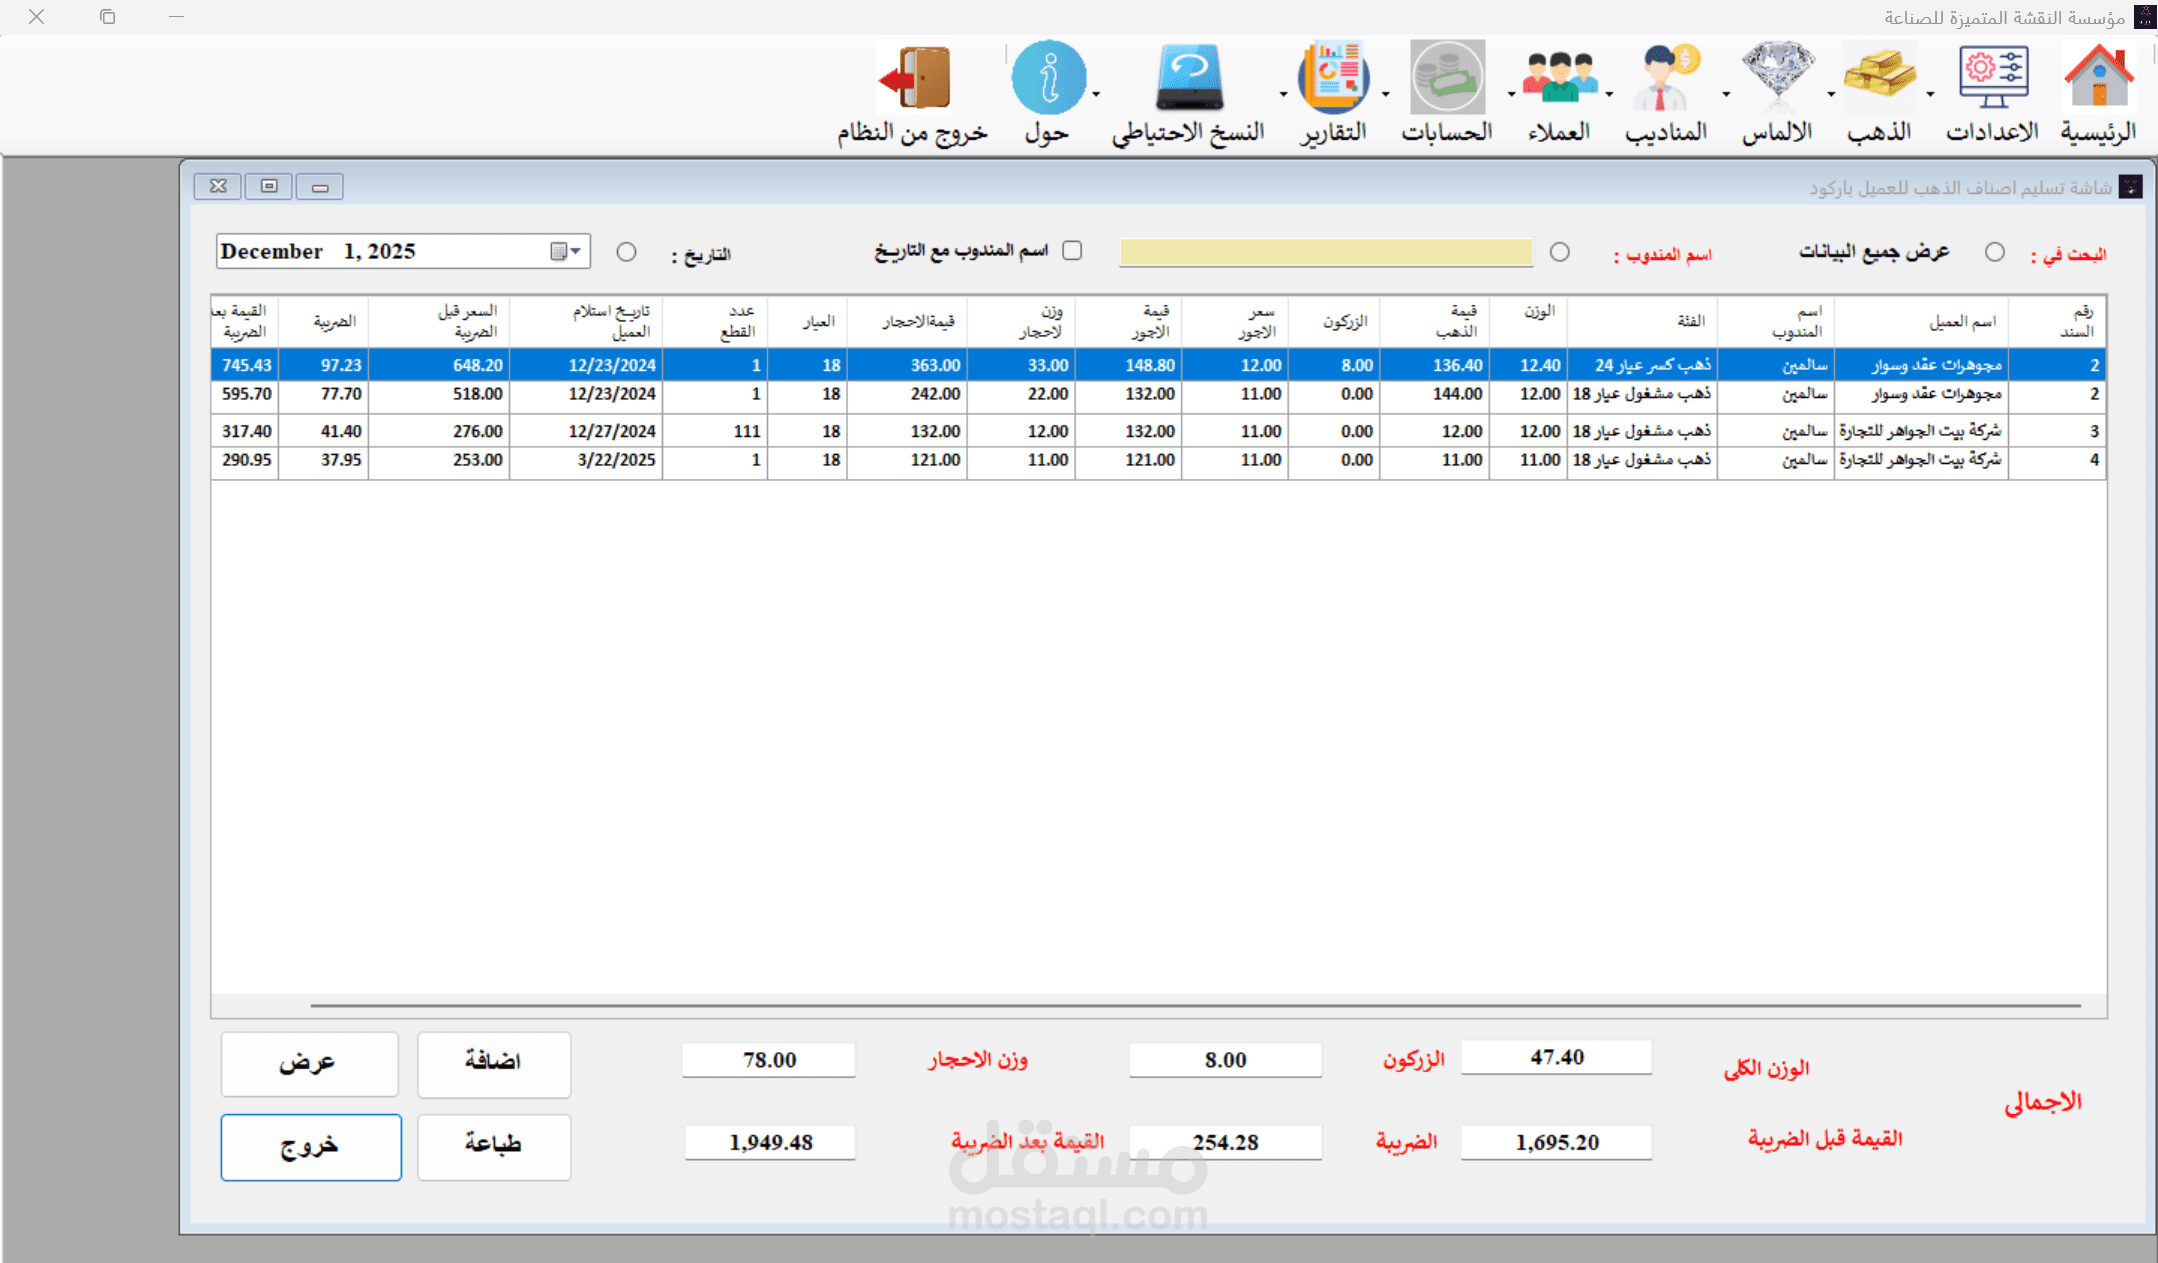The width and height of the screenshot is (2158, 1263).
Task: Expand the الالماس dropdown arrow
Action: (1726, 95)
